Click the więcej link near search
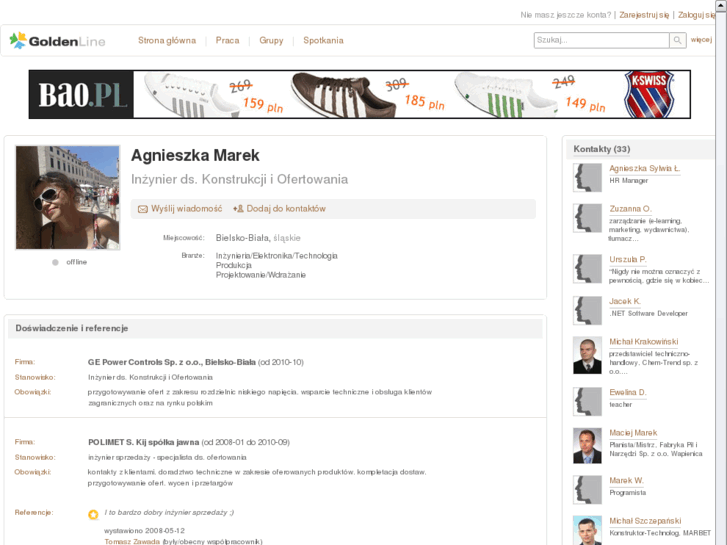The height and width of the screenshot is (545, 727). tap(701, 39)
